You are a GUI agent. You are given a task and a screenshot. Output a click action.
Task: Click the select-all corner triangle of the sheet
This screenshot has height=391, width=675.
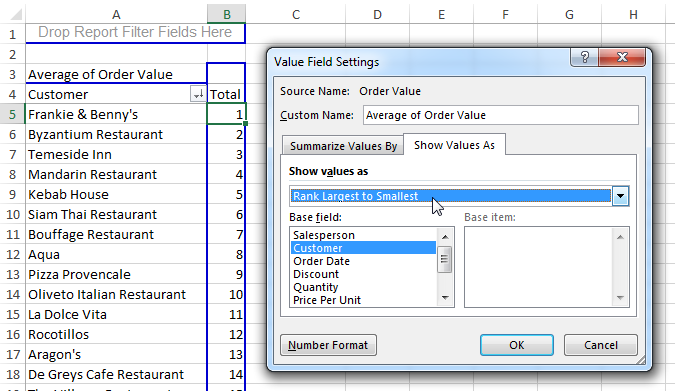pyautogui.click(x=16, y=15)
